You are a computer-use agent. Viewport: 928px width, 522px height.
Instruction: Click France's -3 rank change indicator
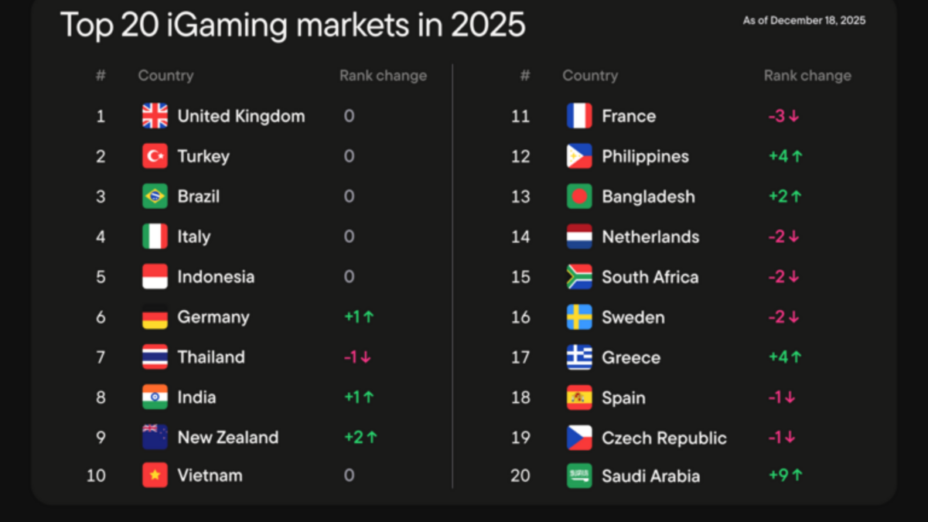783,117
